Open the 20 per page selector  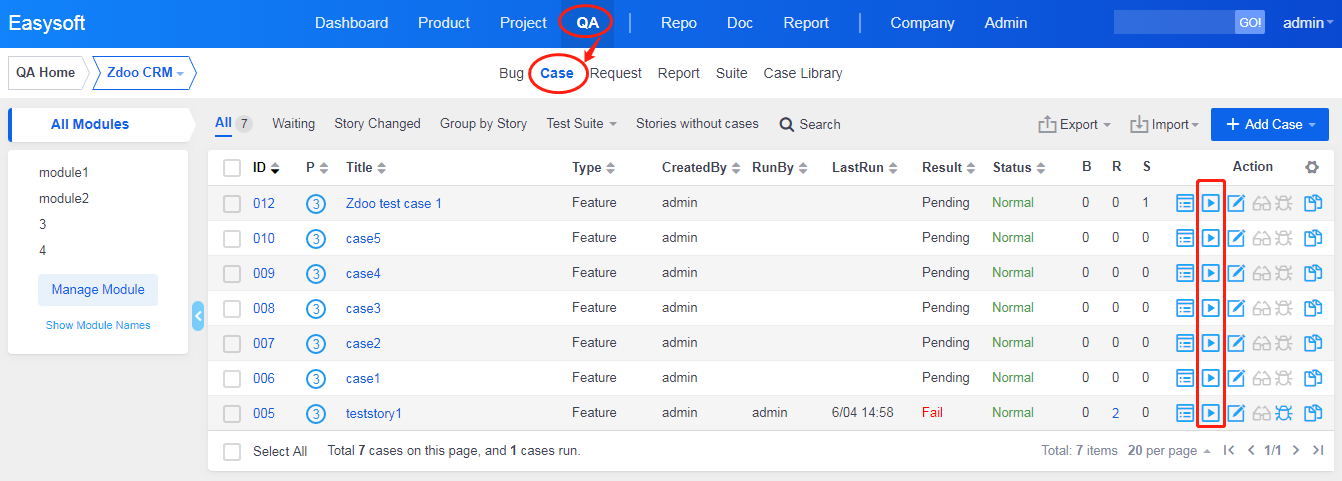click(1169, 451)
